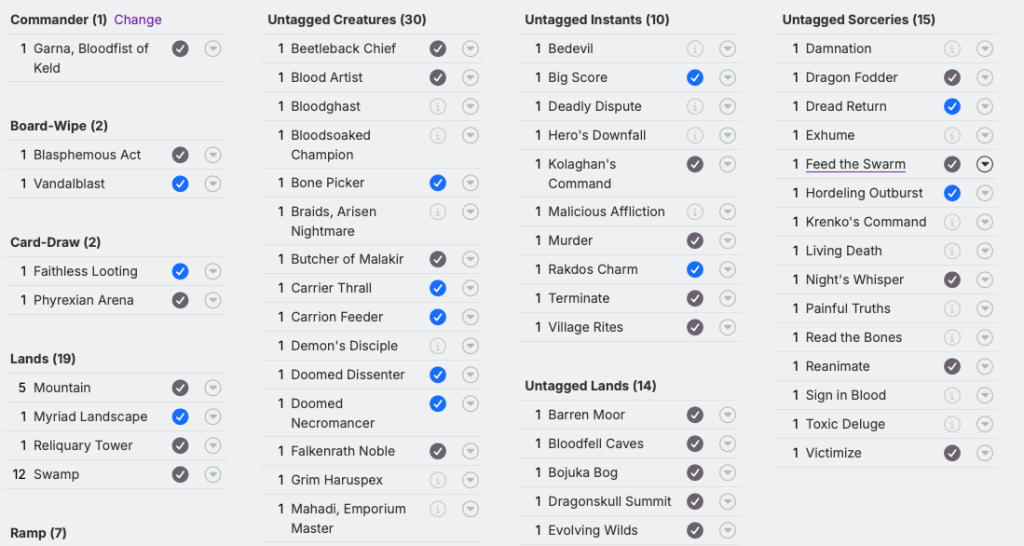
Task: Click the gray checkmark icon next to Reanimate
Action: (x=952, y=367)
